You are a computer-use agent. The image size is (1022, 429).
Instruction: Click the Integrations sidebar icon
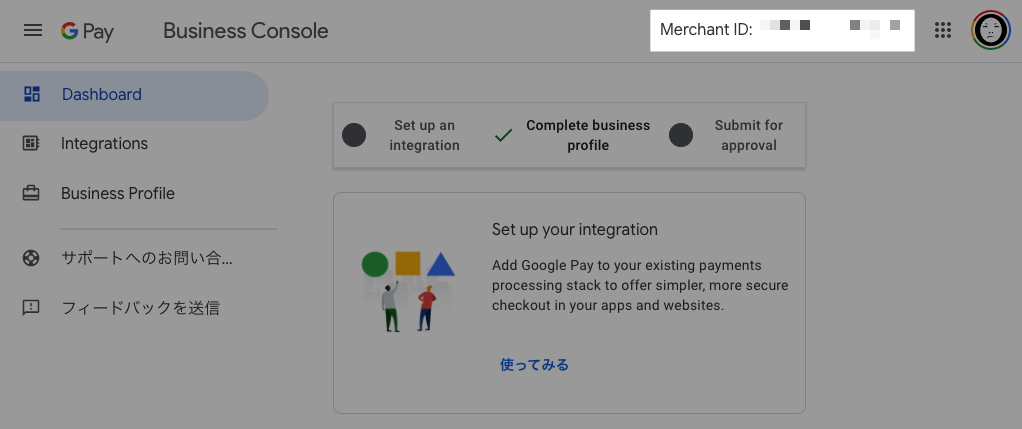coord(31,143)
